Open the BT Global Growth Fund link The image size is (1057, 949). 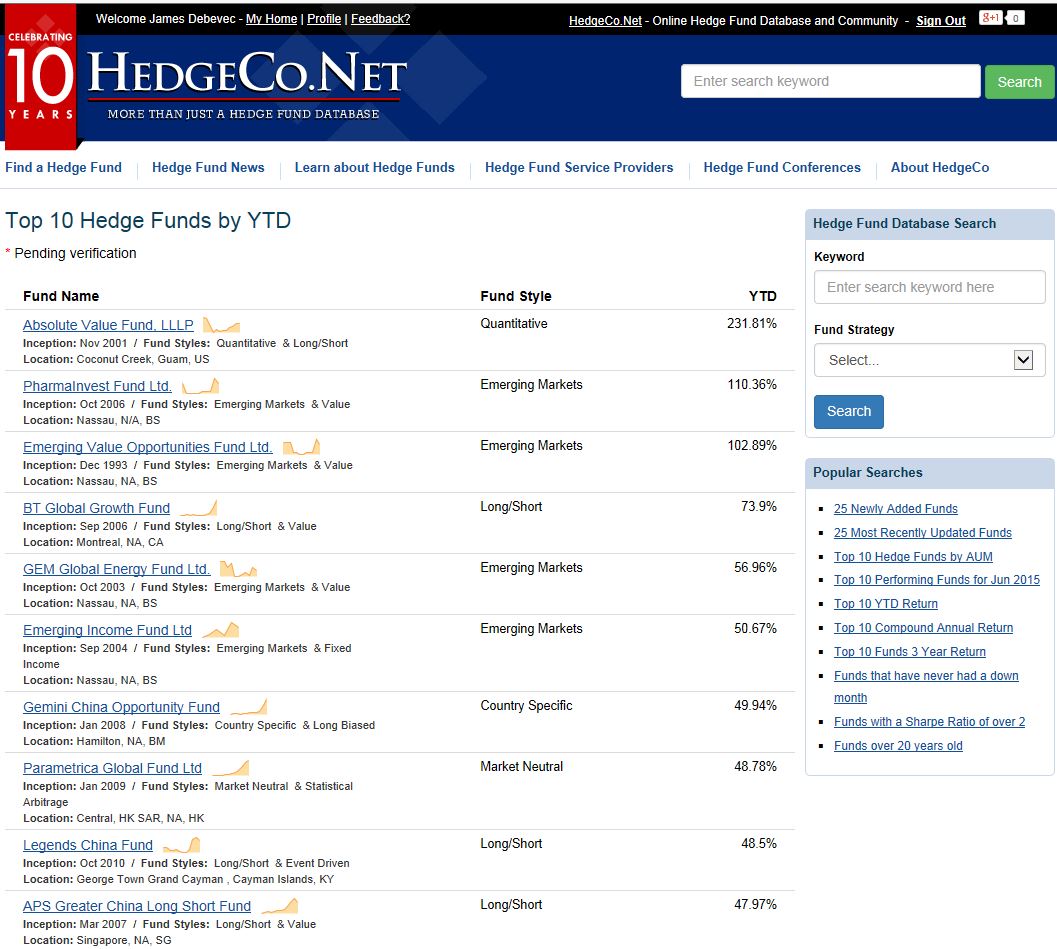(x=96, y=508)
